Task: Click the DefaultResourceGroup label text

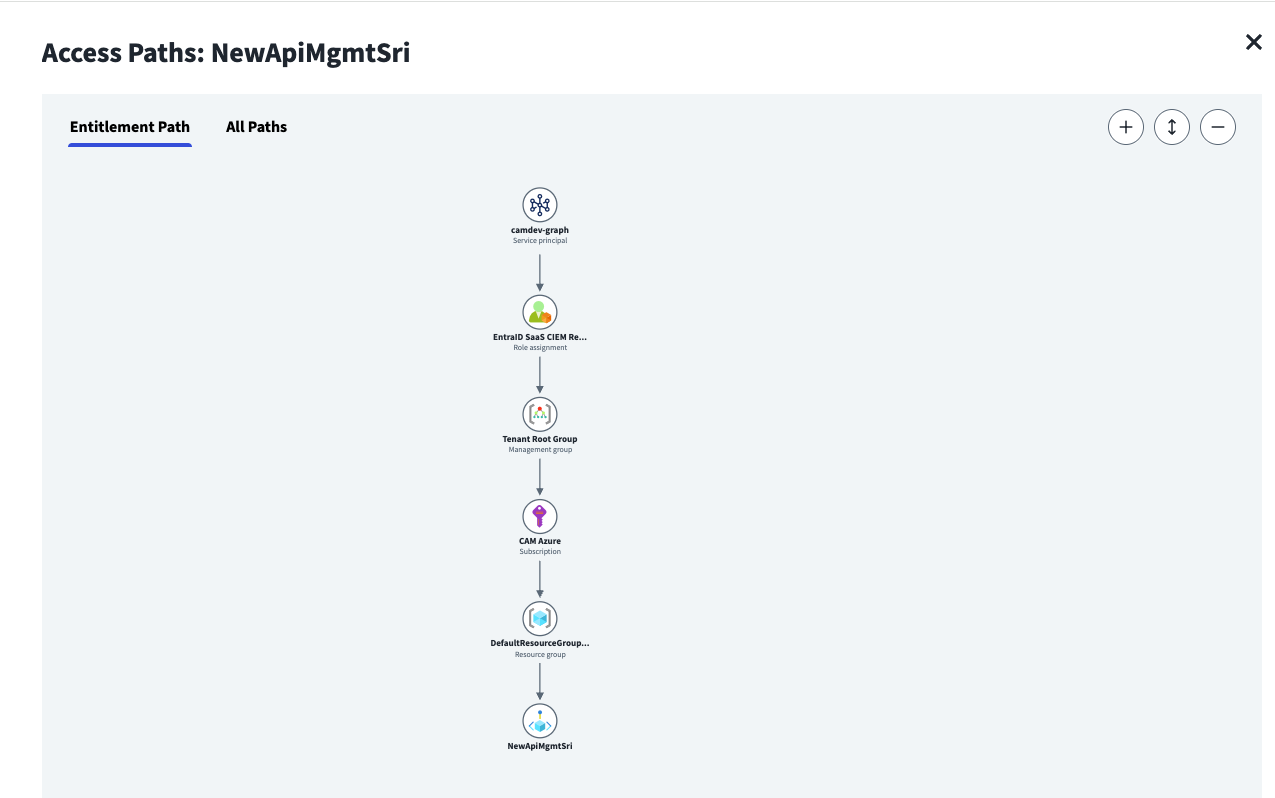Action: [540, 643]
